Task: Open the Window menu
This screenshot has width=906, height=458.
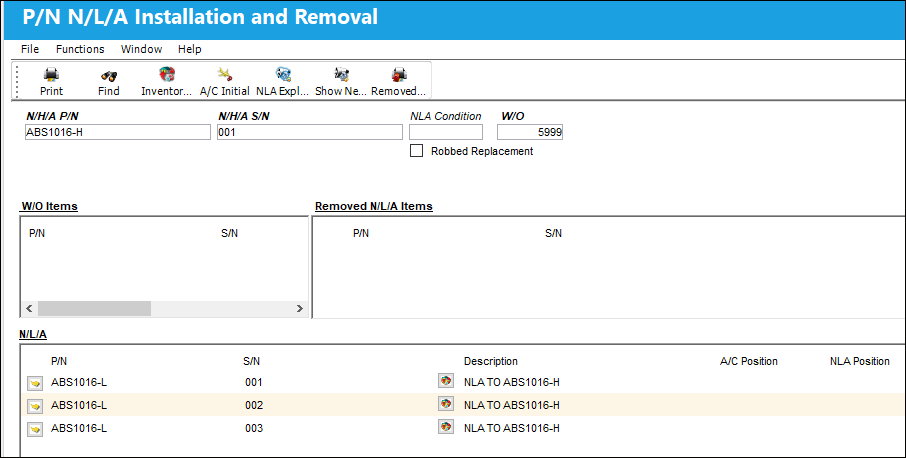Action: (142, 49)
